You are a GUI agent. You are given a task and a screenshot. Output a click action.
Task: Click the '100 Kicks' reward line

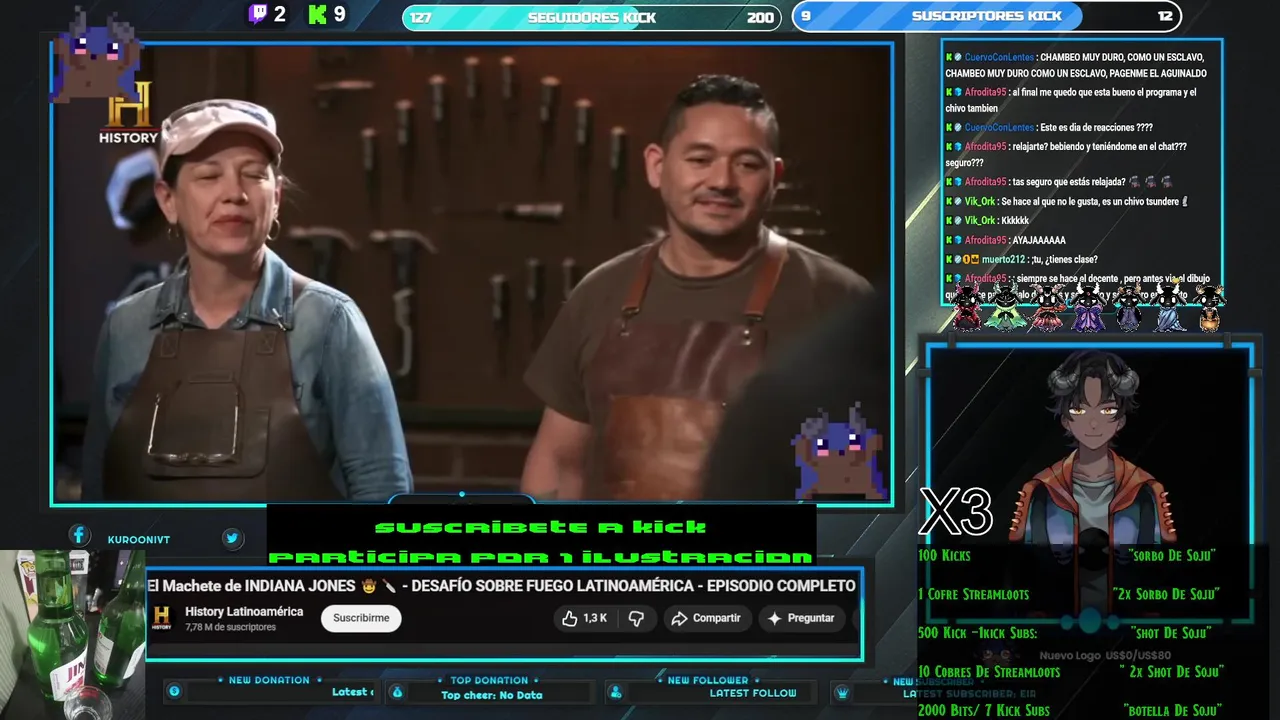point(944,555)
